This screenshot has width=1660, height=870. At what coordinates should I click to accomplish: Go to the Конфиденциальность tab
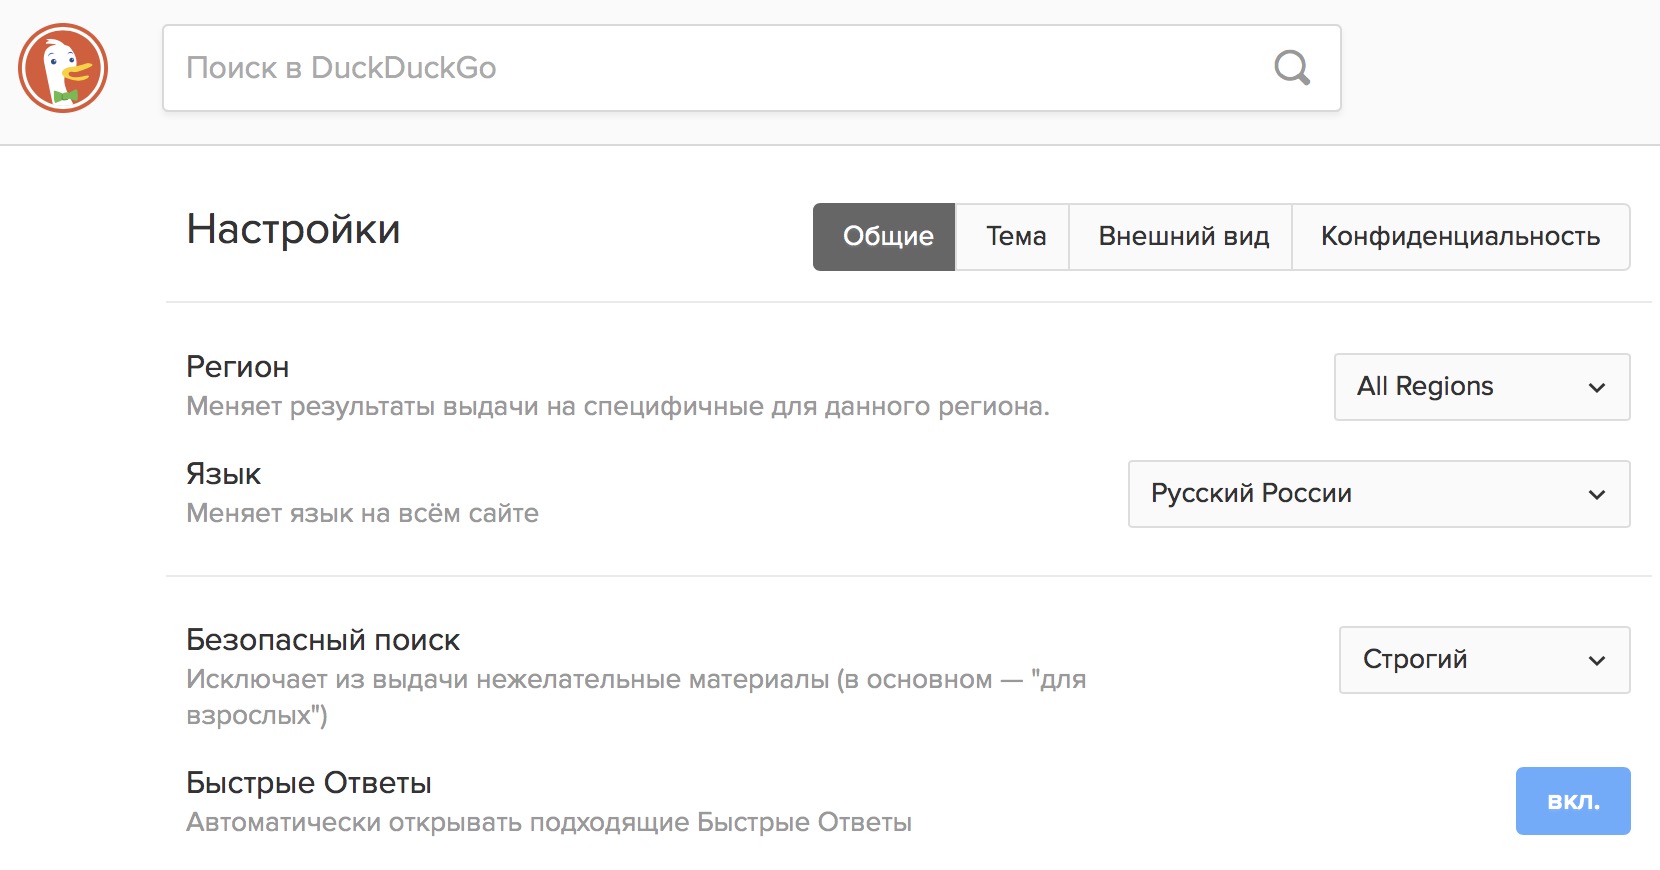click(1460, 237)
